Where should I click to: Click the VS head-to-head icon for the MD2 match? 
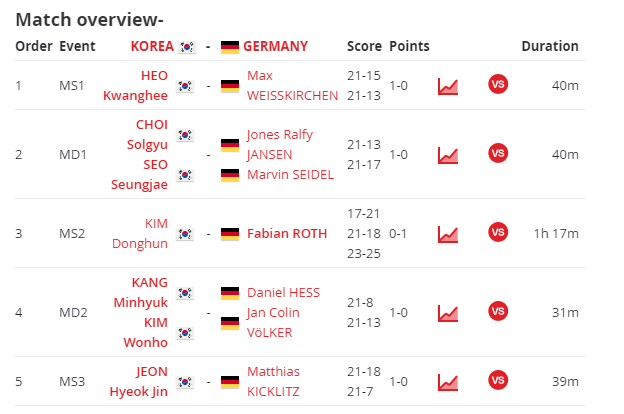point(498,311)
